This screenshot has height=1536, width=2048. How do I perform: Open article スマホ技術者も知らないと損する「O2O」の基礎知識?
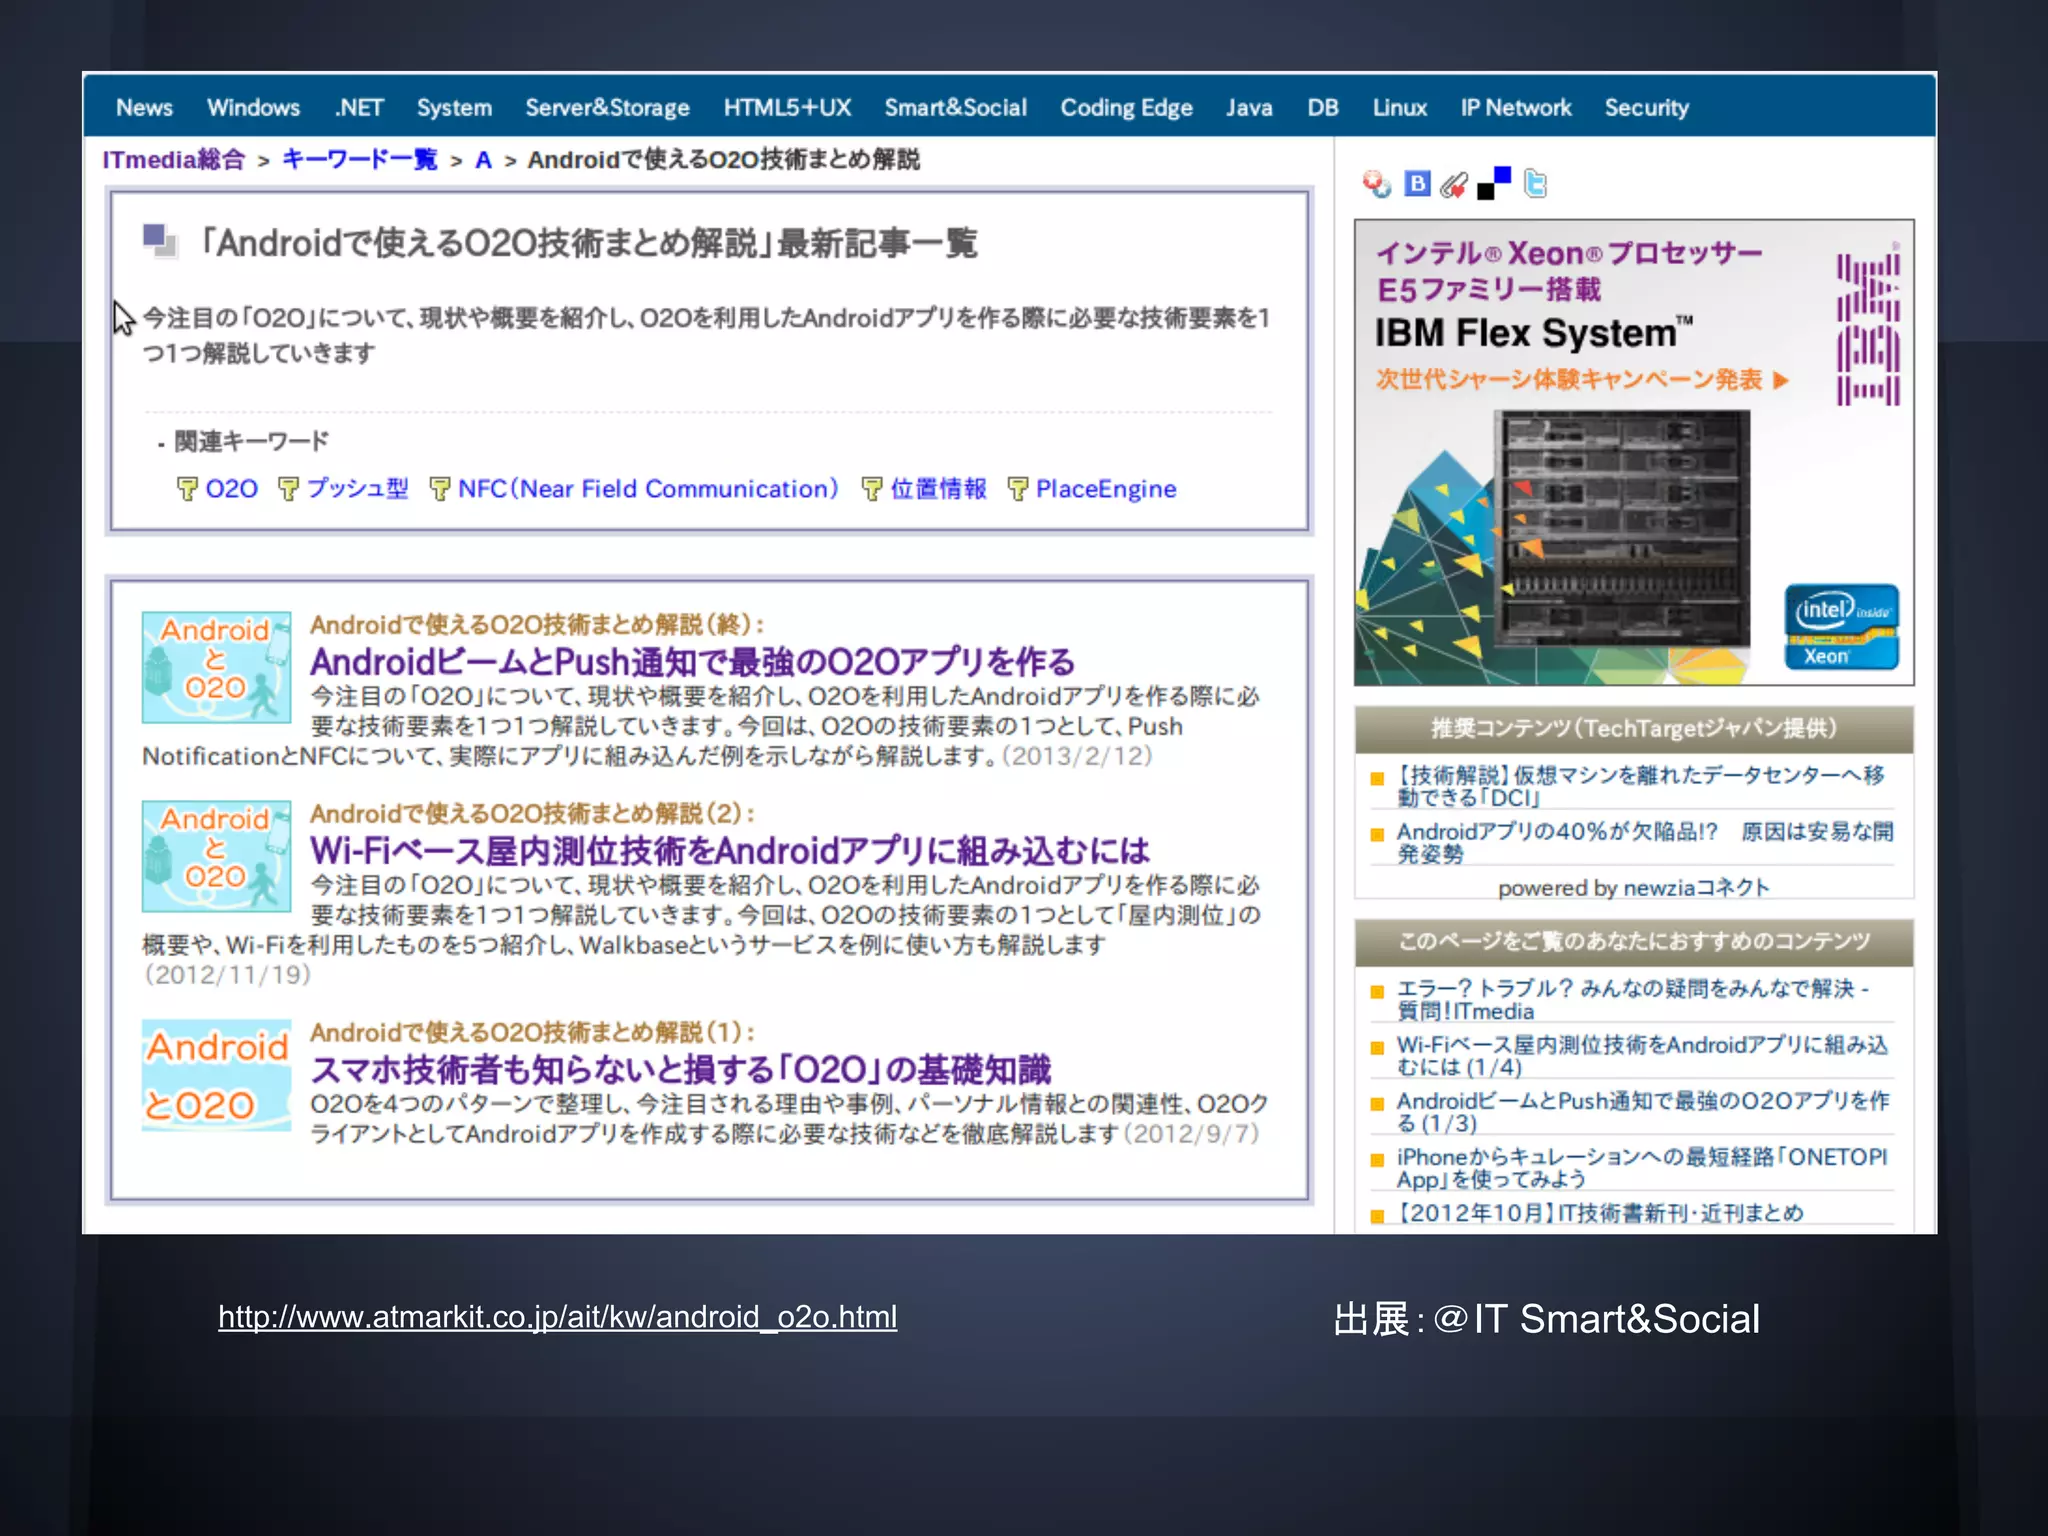click(681, 1070)
